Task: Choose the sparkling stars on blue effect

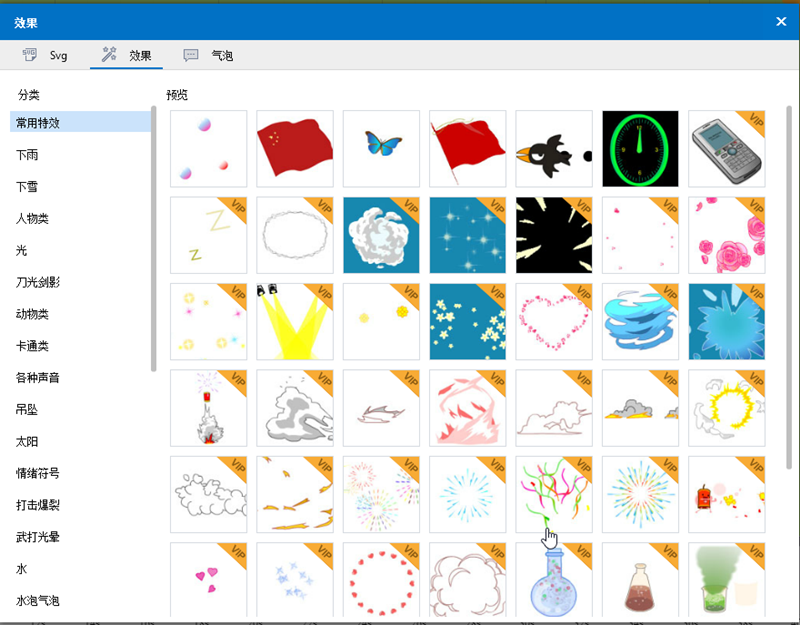Action: [468, 235]
